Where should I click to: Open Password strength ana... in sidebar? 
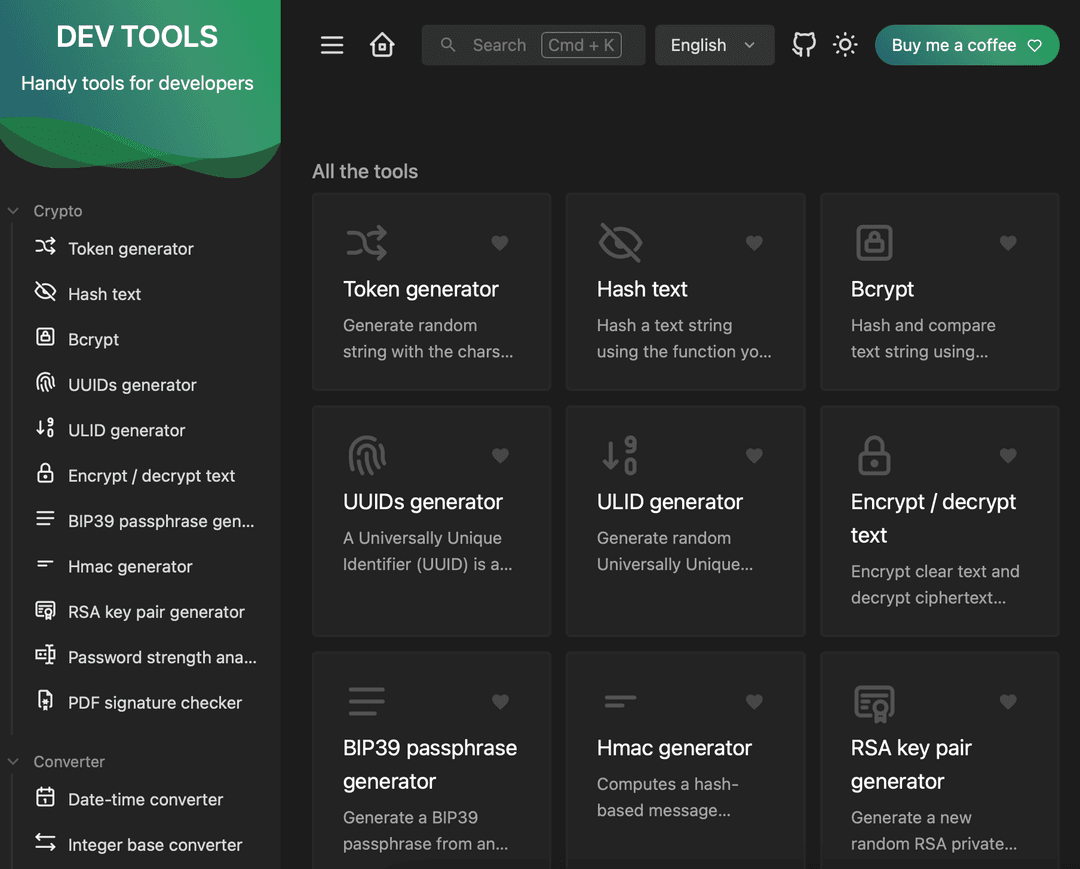point(162,658)
